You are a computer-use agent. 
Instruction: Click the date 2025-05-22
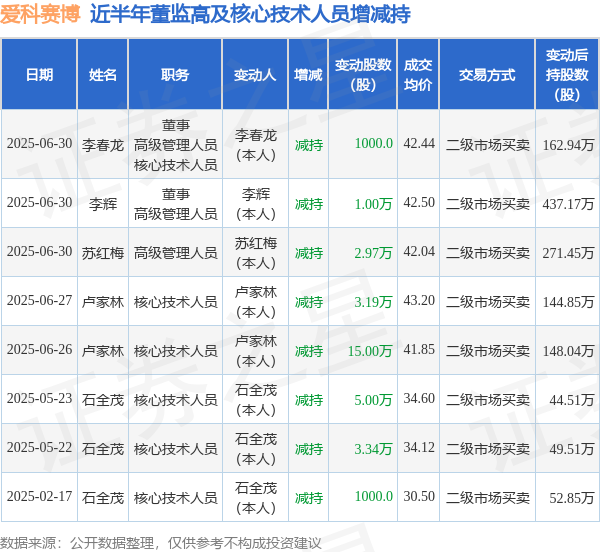tap(39, 447)
